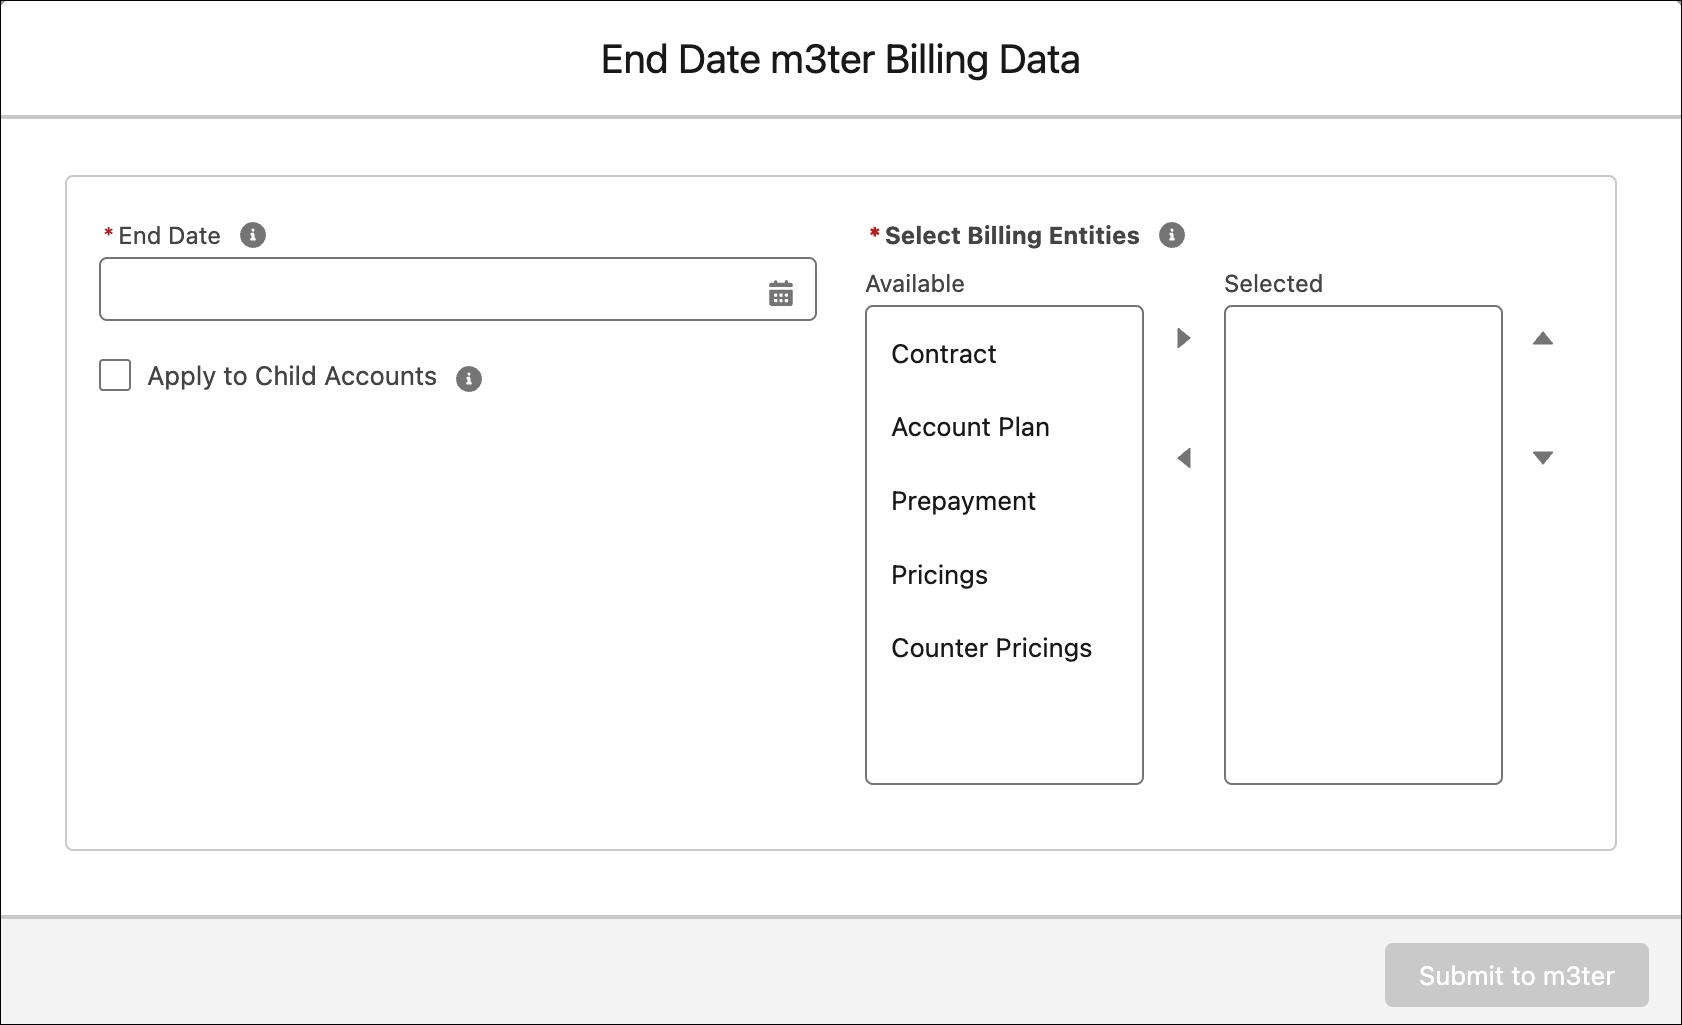Move selection to Selected list with right arrow
The height and width of the screenshot is (1025, 1682).
(x=1184, y=338)
